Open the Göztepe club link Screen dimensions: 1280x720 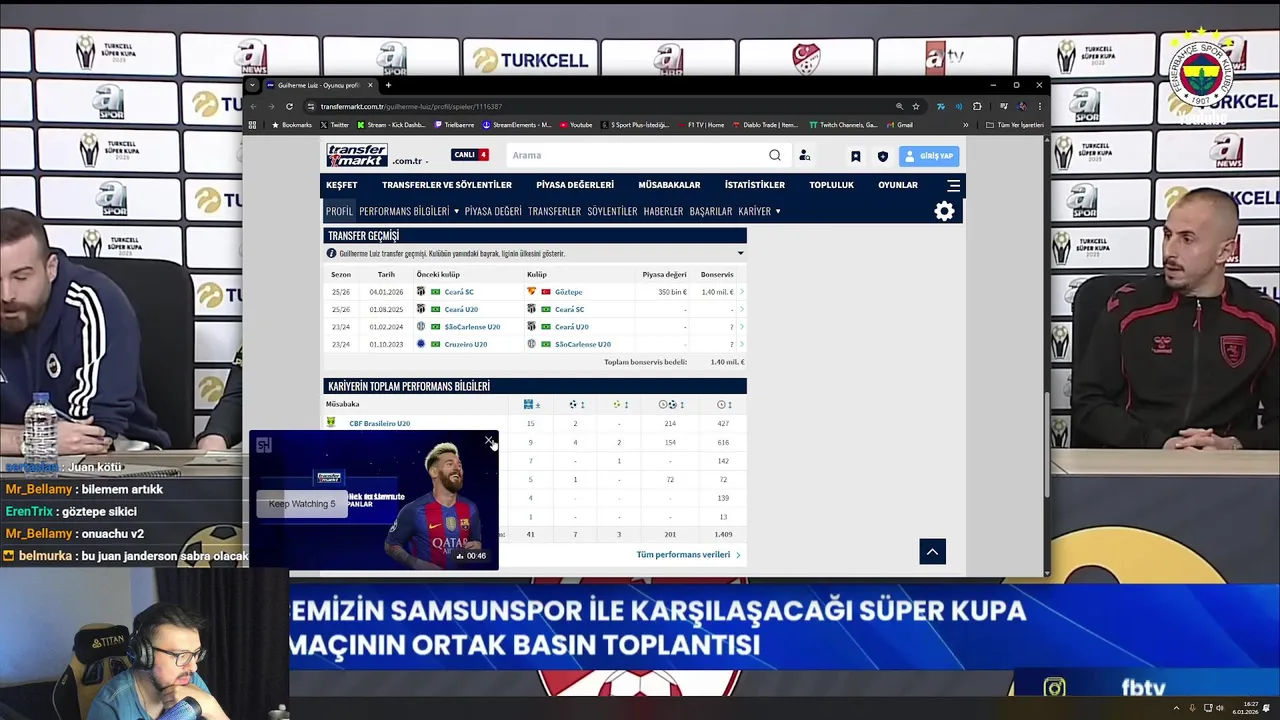click(569, 292)
